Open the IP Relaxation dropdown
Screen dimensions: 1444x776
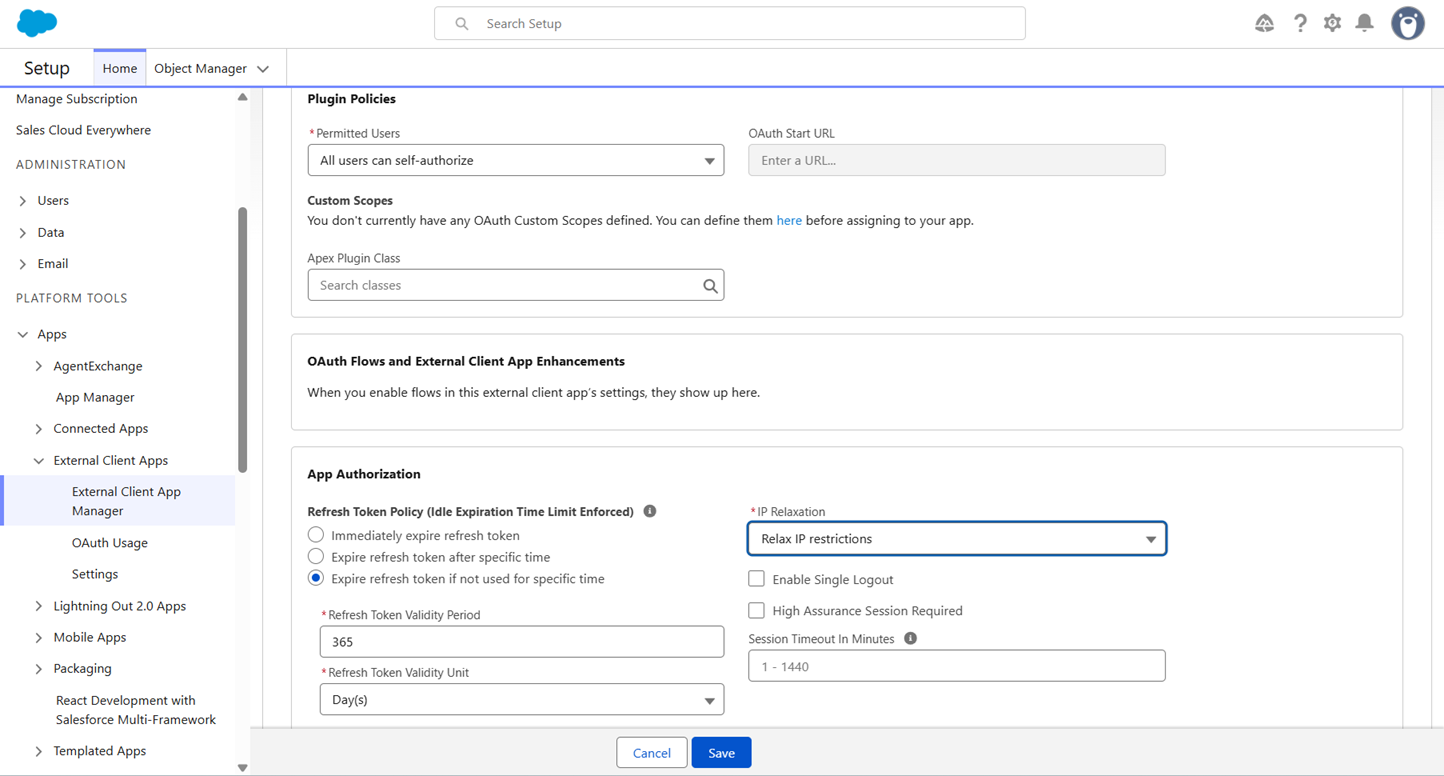point(957,539)
